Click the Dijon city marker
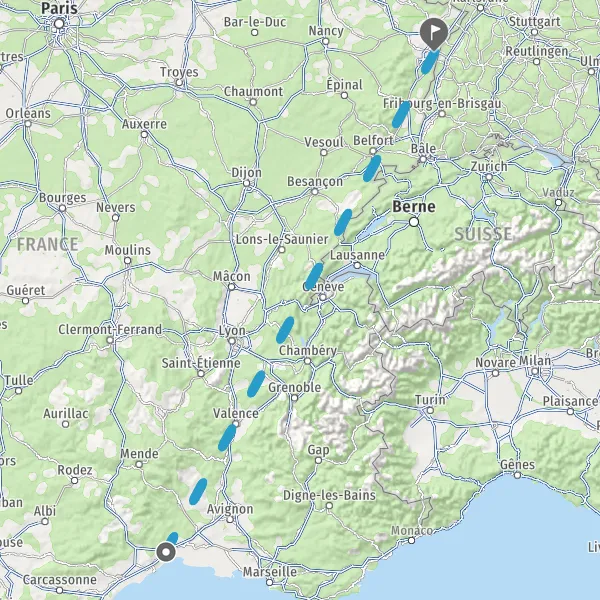The height and width of the screenshot is (600, 600). pyautogui.click(x=247, y=183)
